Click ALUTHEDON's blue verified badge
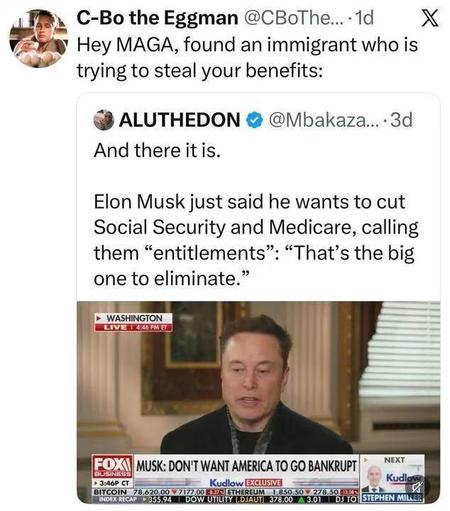This screenshot has width=450, height=511. point(255,120)
